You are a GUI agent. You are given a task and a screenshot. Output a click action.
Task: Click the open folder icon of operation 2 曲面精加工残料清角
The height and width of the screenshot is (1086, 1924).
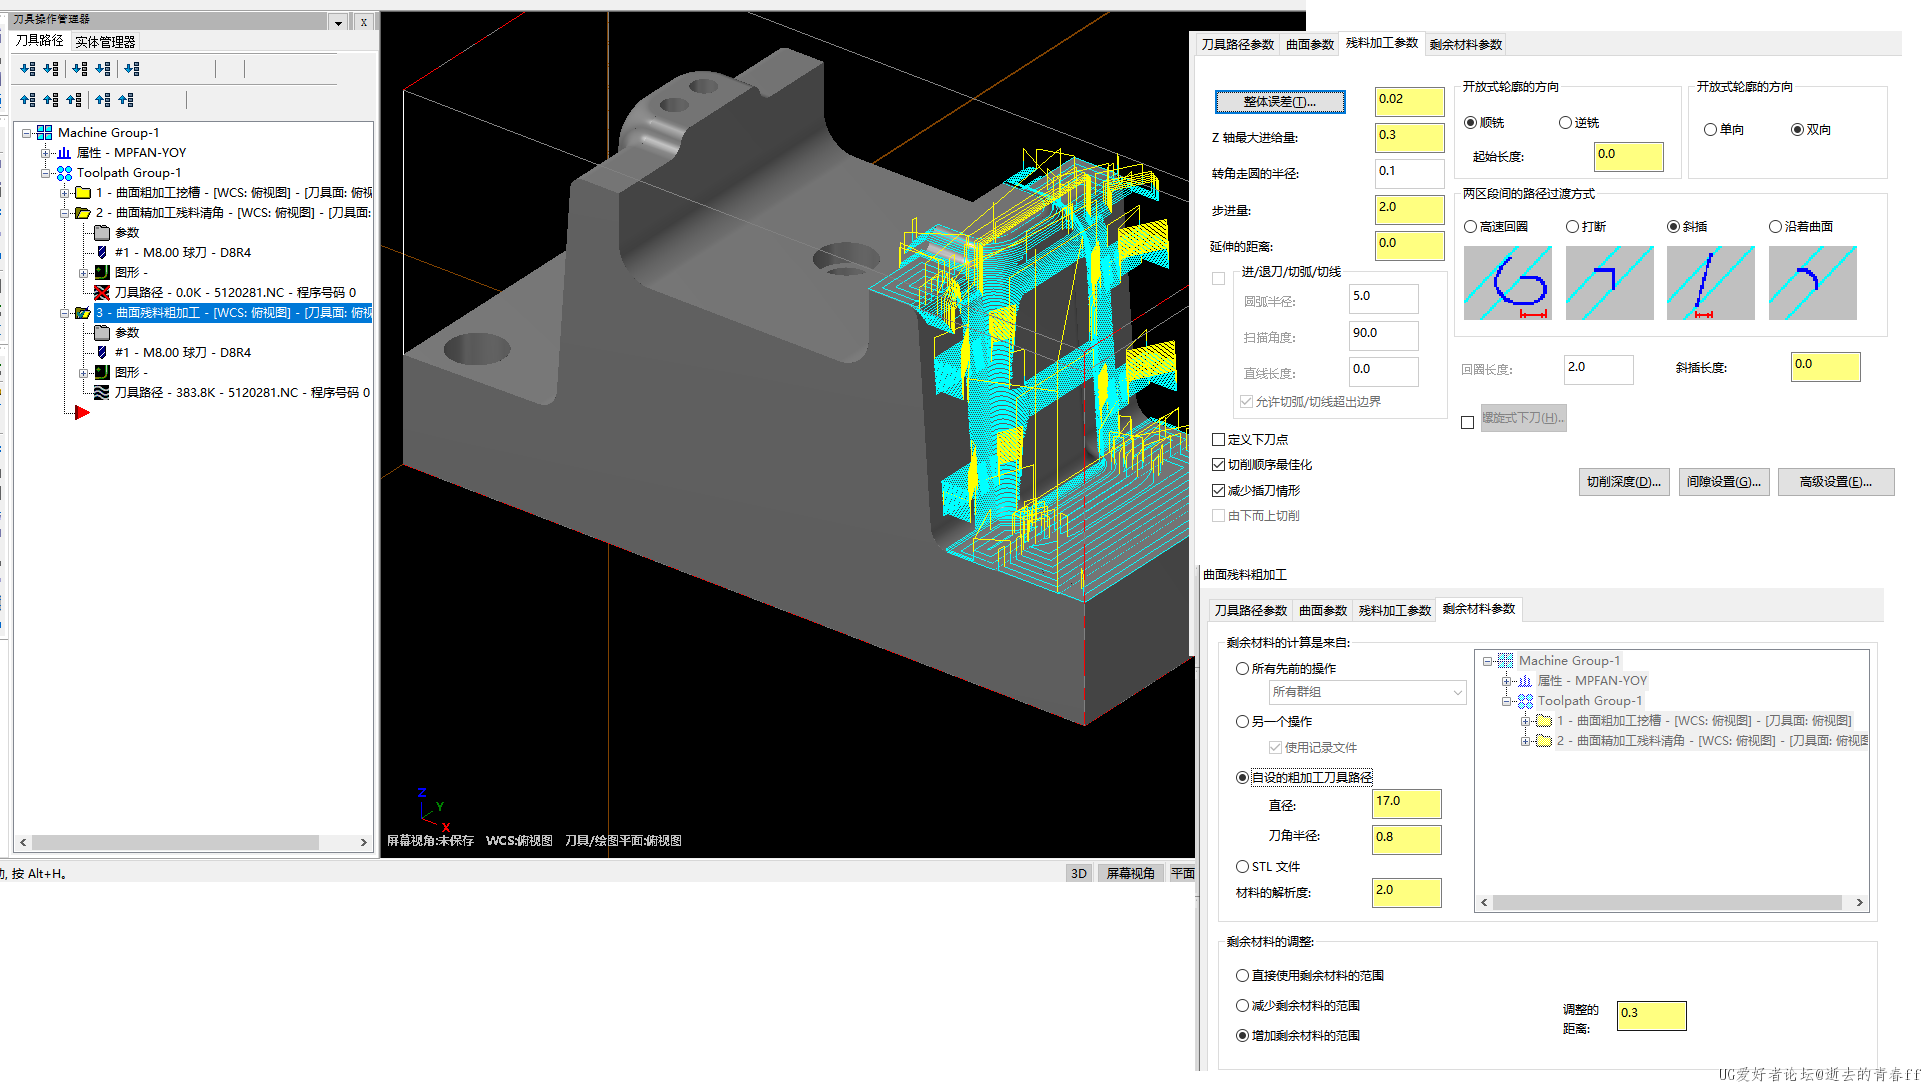pos(83,213)
